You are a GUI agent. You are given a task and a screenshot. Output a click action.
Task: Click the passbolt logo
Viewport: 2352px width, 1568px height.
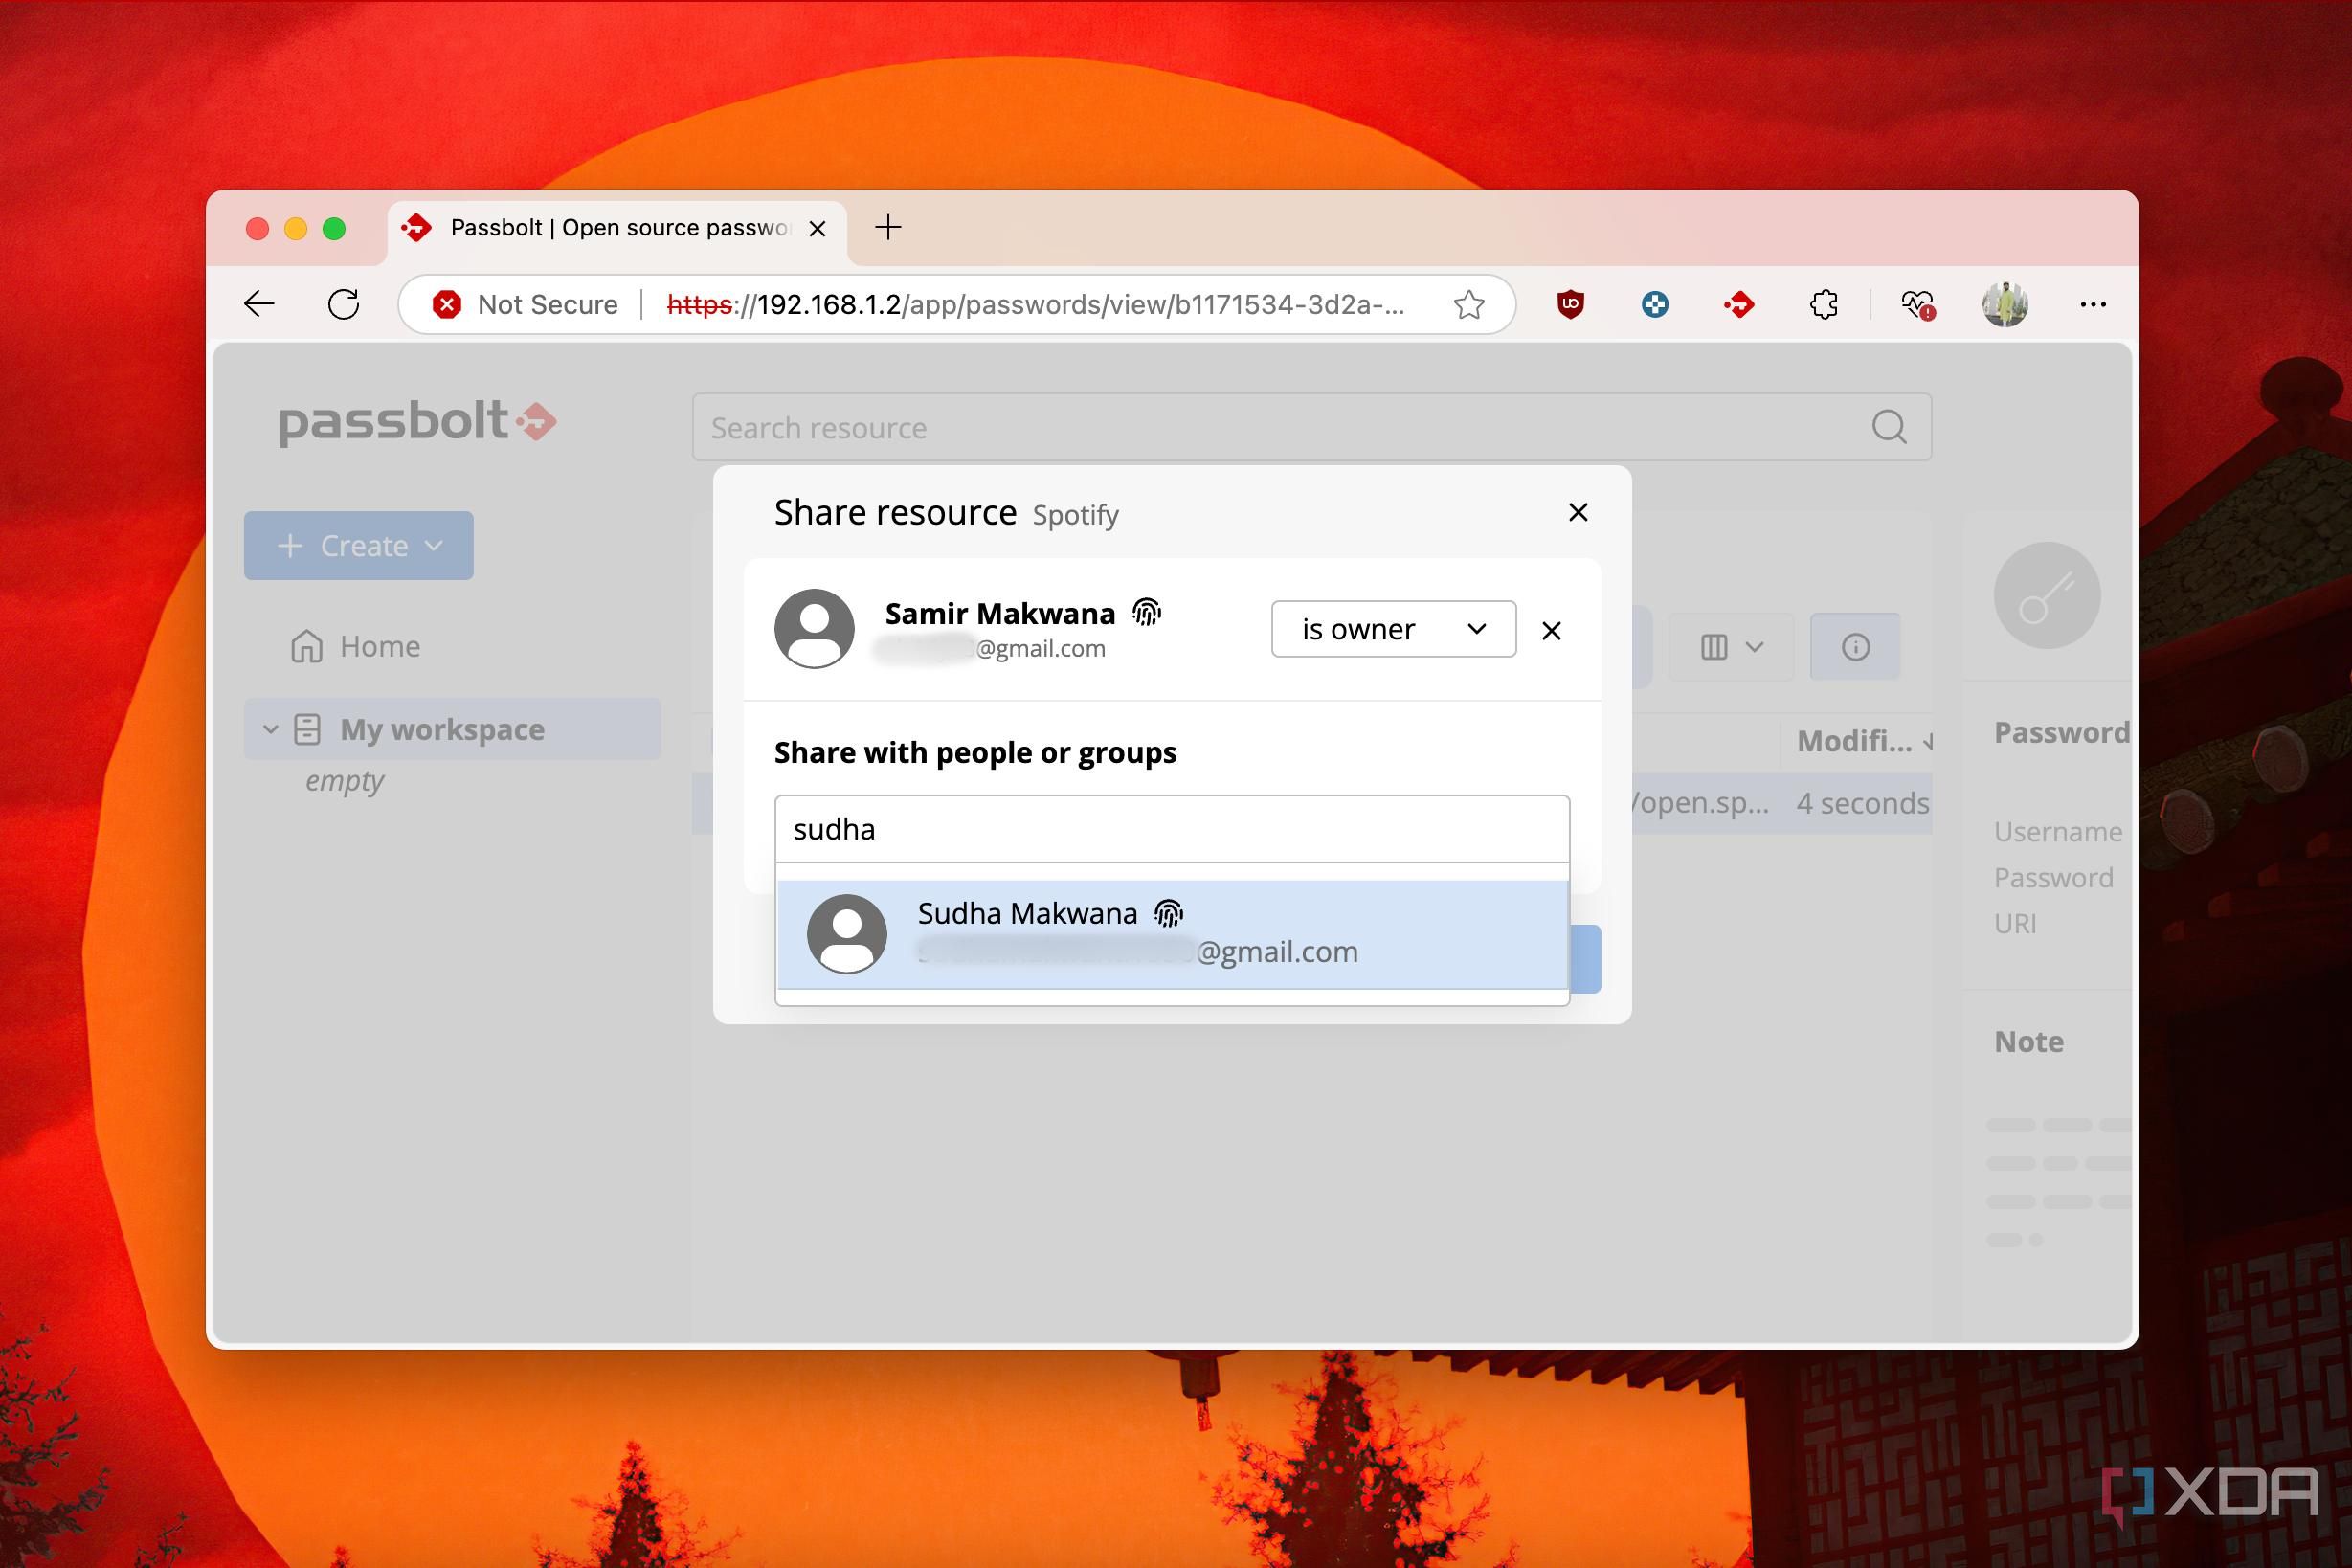tap(417, 422)
